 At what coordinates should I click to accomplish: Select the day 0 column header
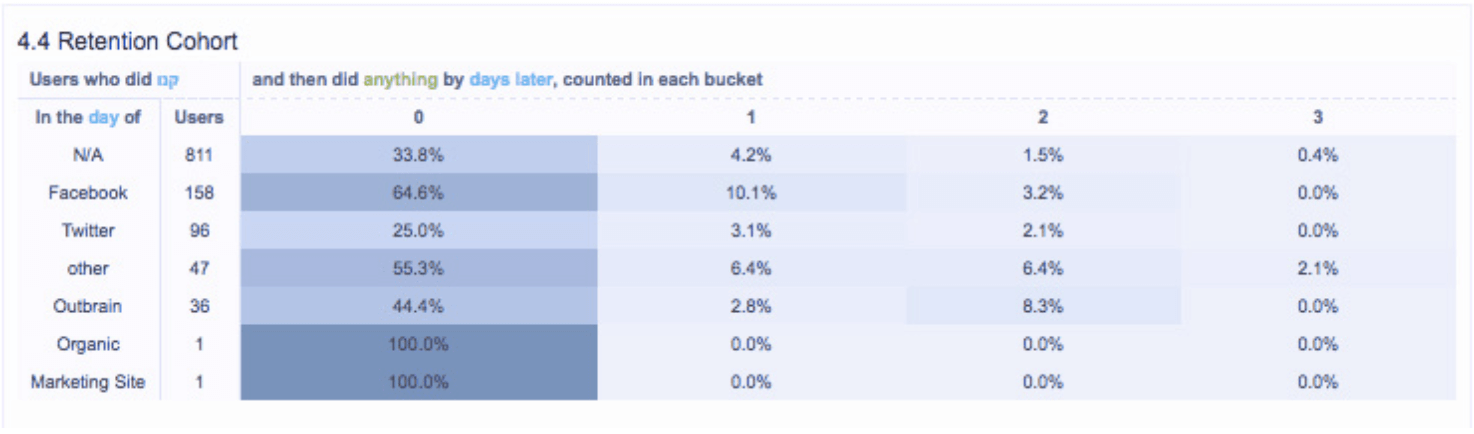click(418, 117)
